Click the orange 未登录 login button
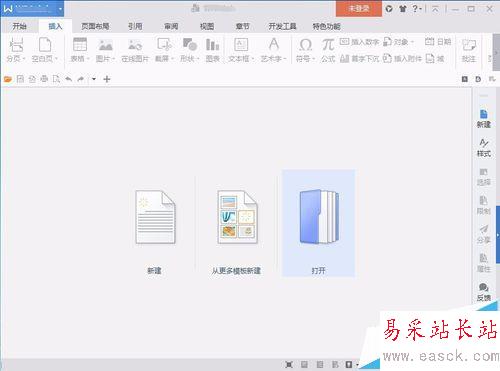Screen dimensions: 500x371 point(359,8)
